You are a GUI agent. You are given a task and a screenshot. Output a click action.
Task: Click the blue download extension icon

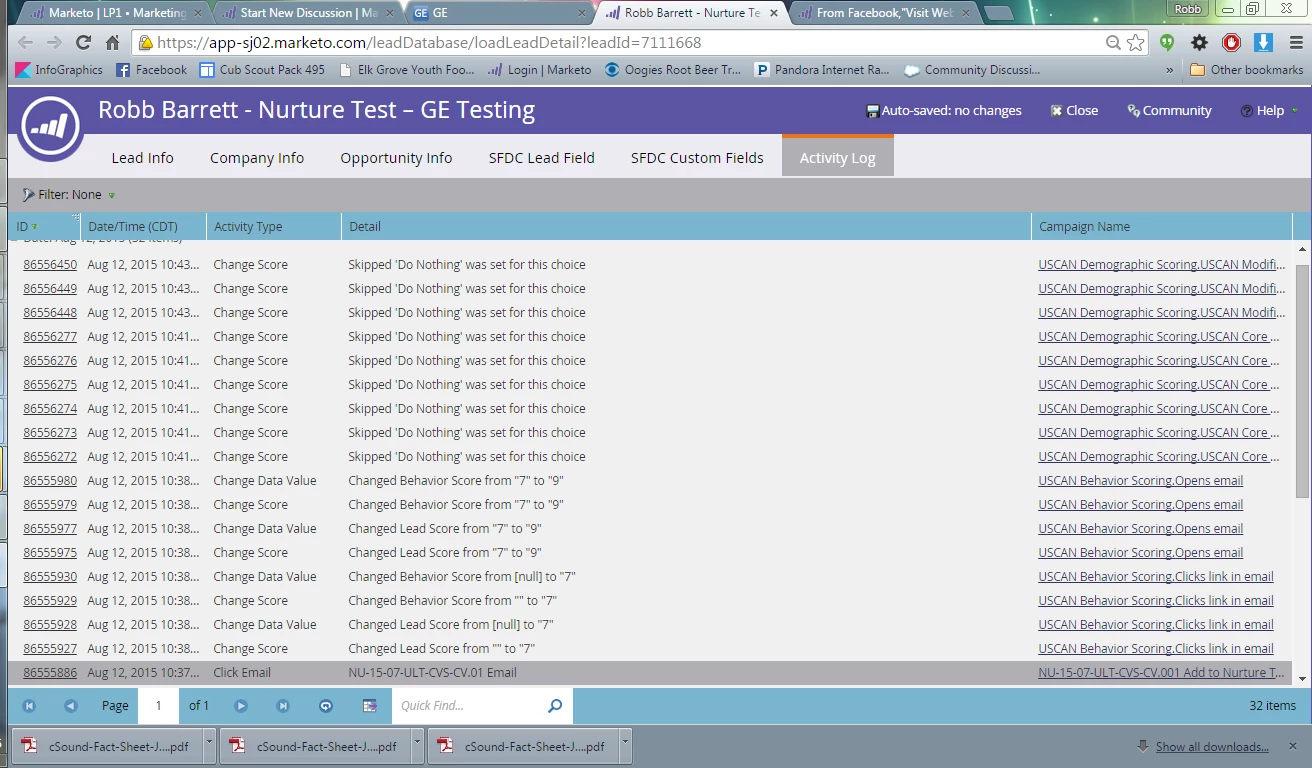[x=1263, y=43]
